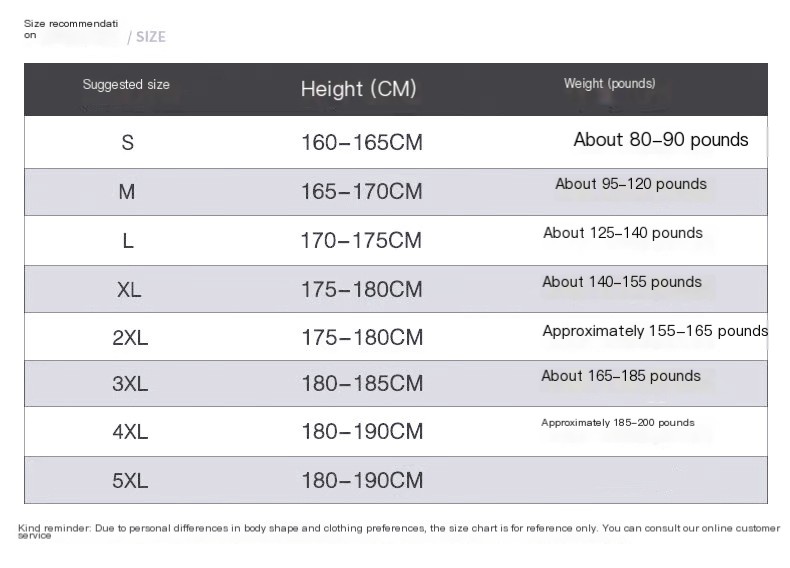Select the M size cell
The width and height of the screenshot is (790, 568).
pos(127,192)
